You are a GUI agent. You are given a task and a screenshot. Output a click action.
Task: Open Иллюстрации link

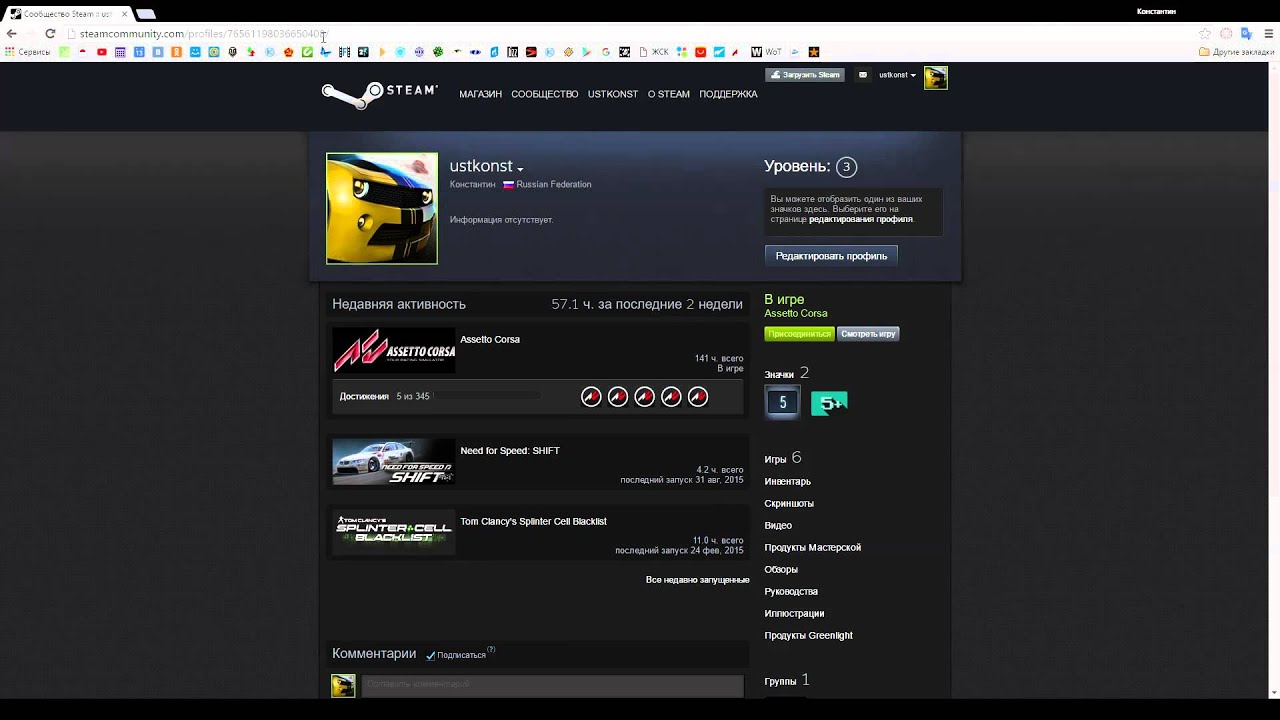click(x=794, y=614)
